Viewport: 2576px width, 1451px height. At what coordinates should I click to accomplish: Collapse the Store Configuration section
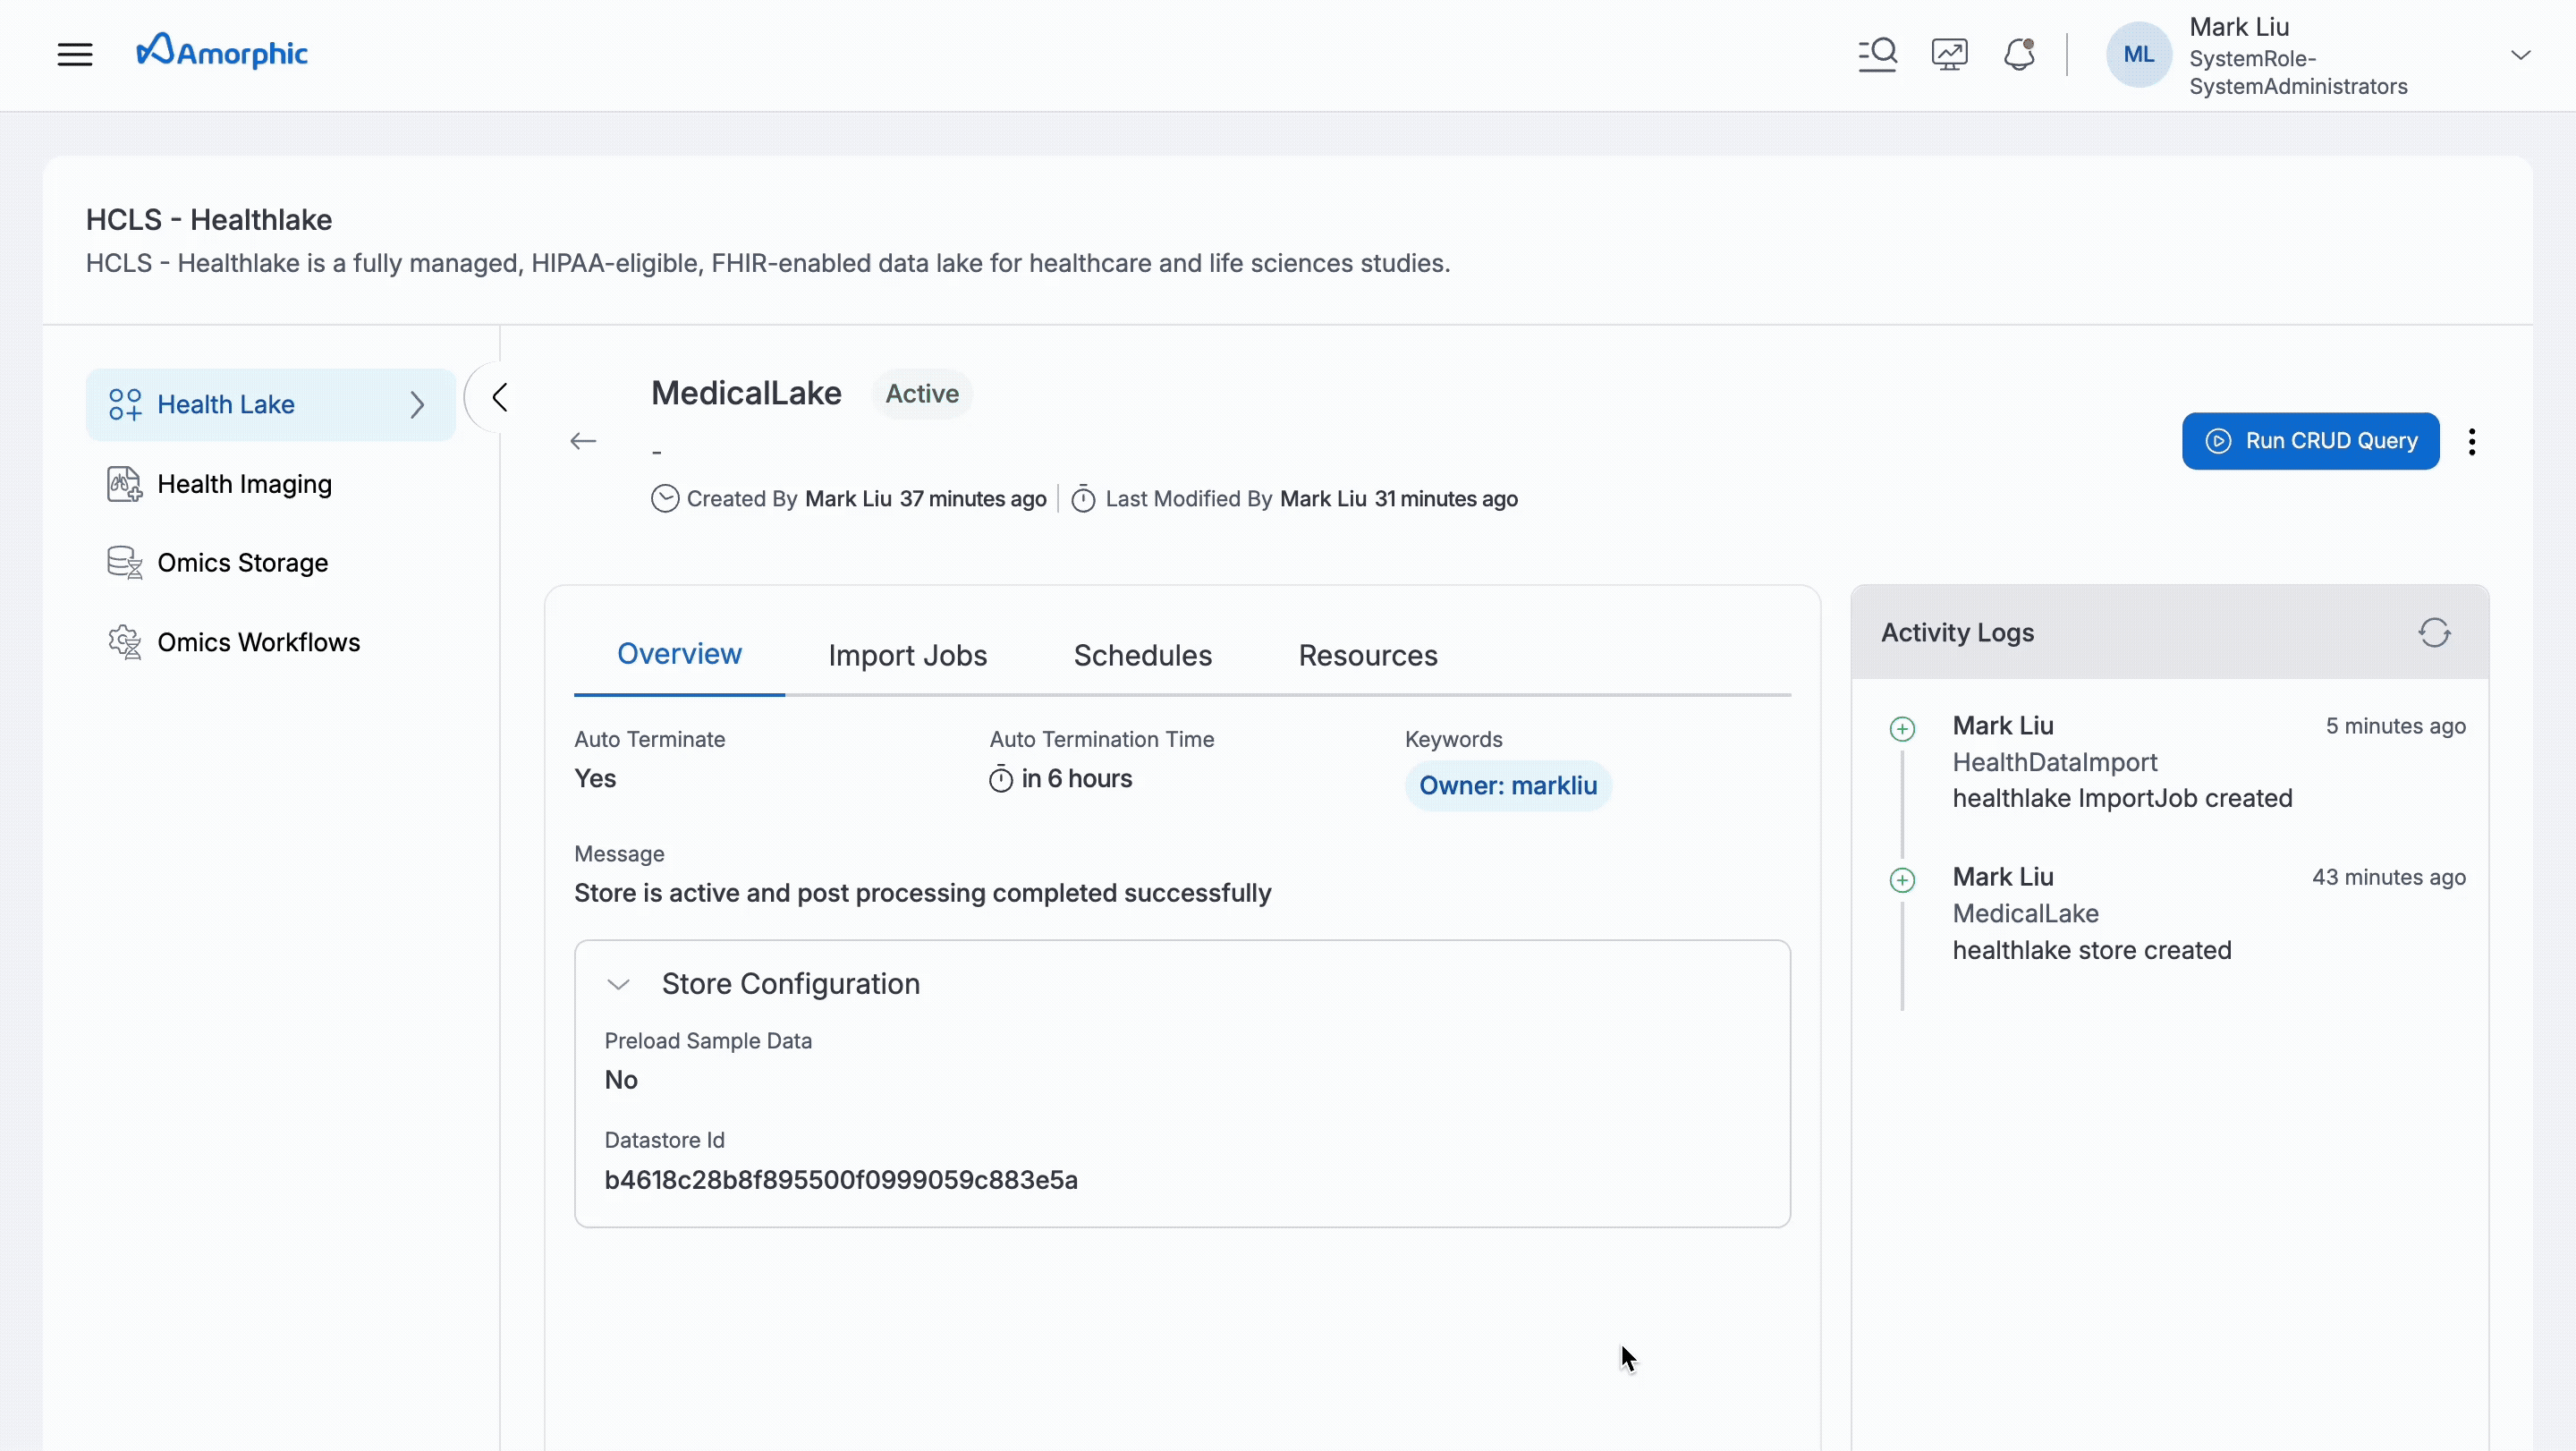click(619, 984)
